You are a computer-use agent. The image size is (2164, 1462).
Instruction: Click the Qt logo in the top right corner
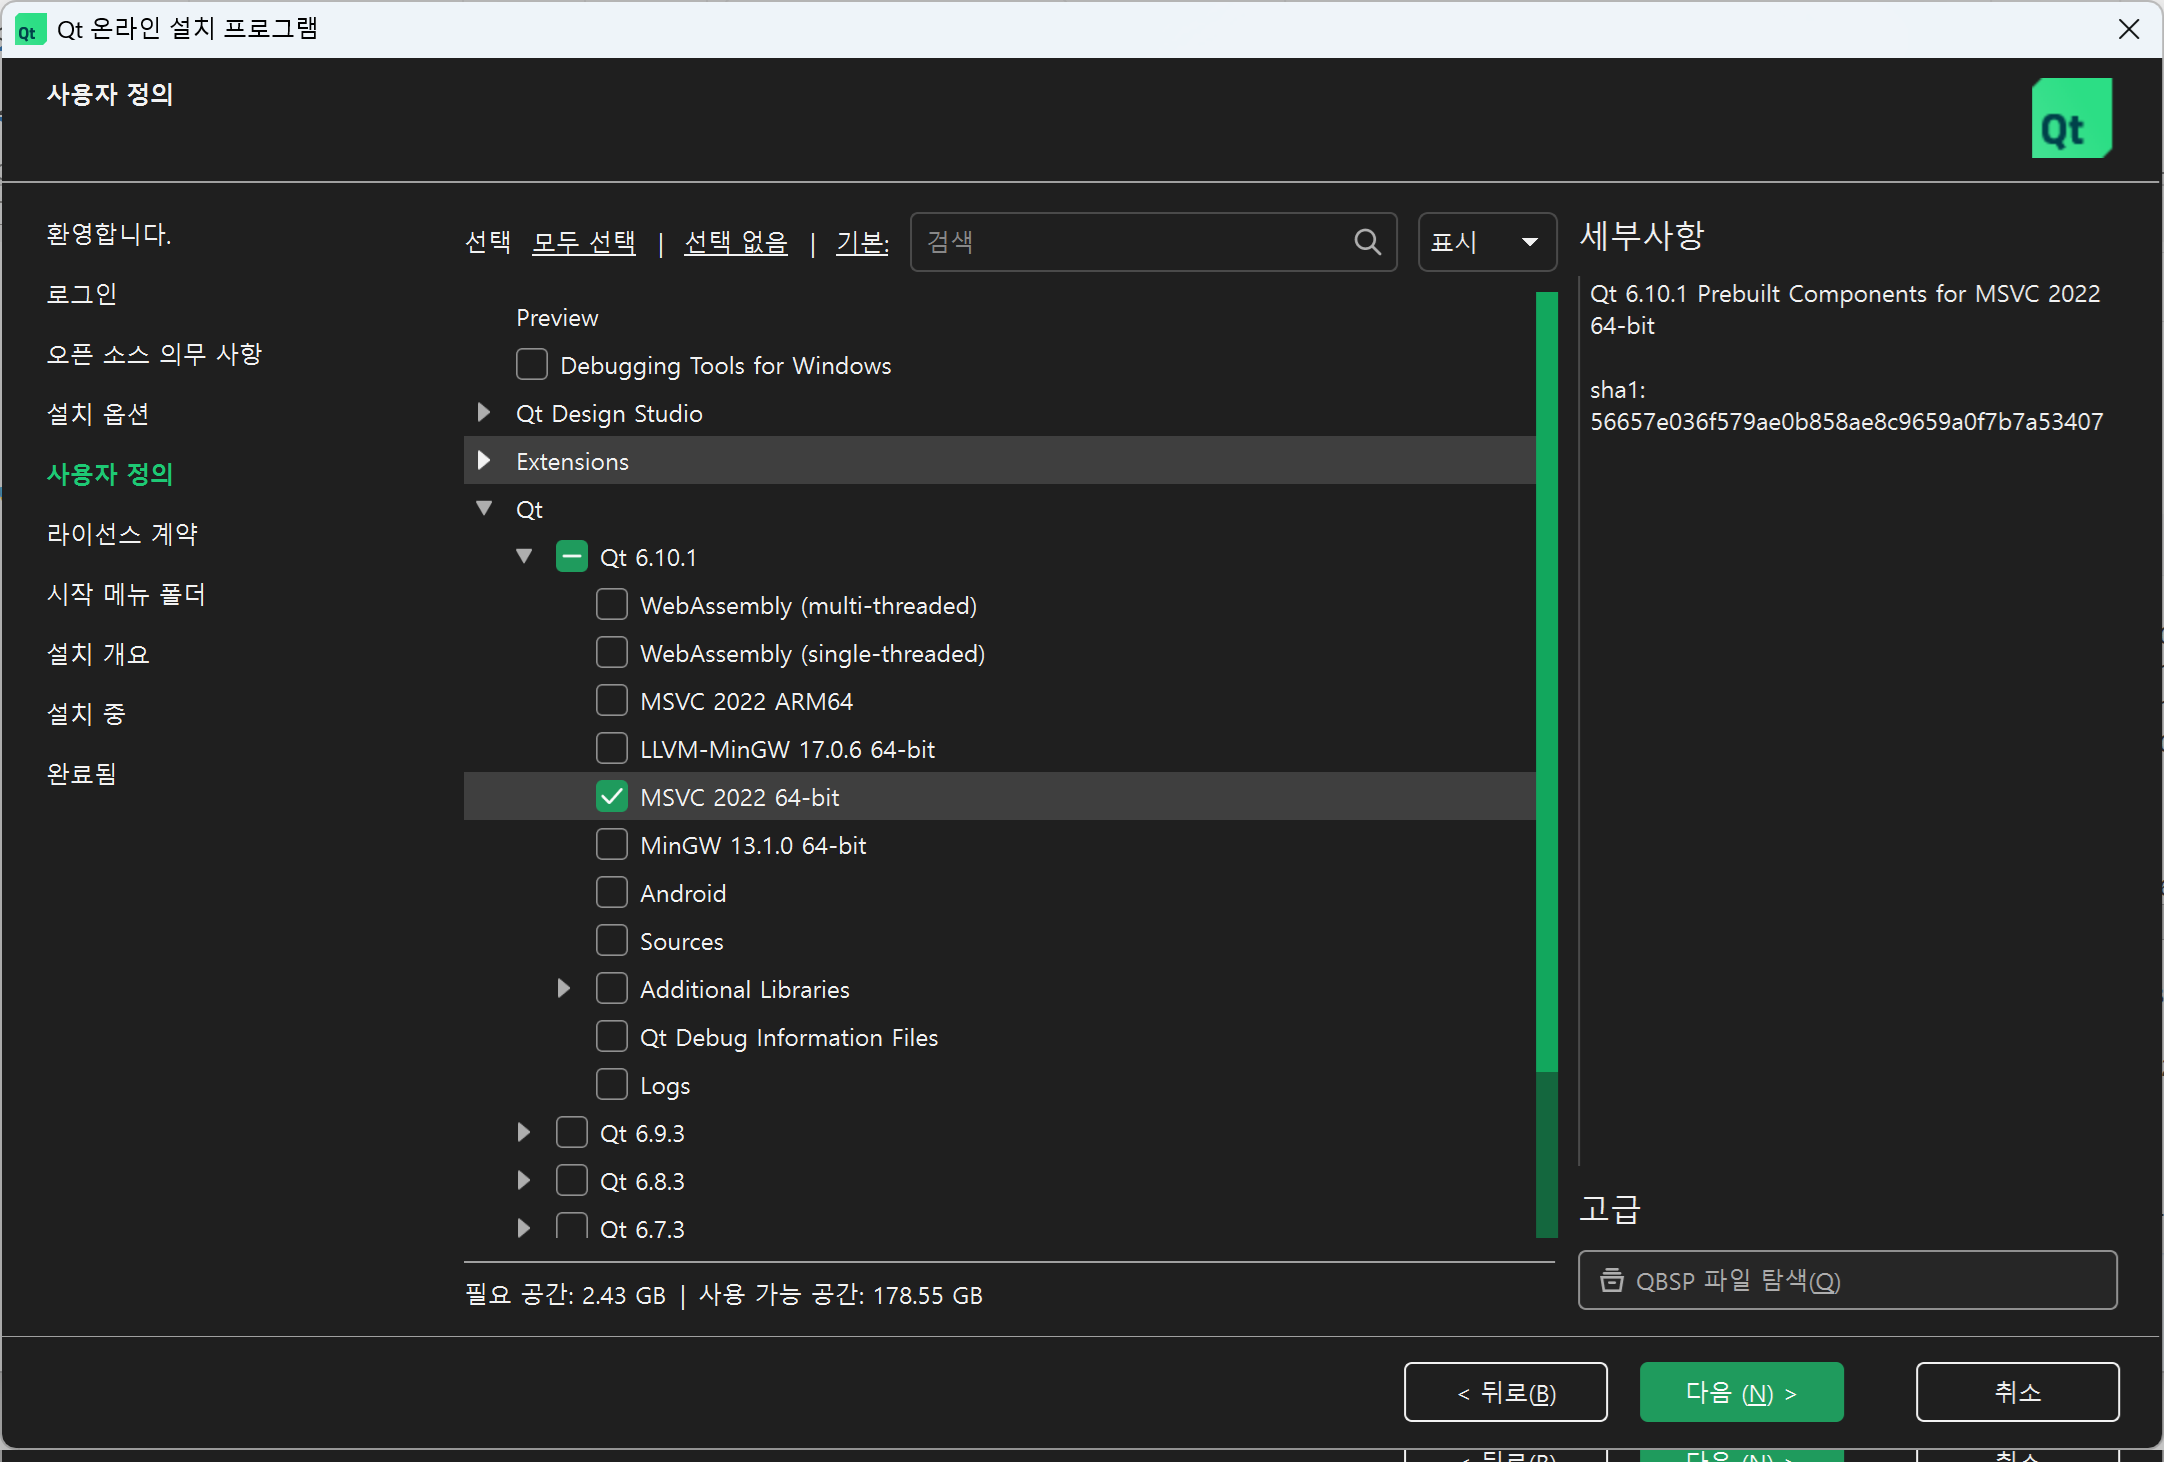[x=2071, y=117]
